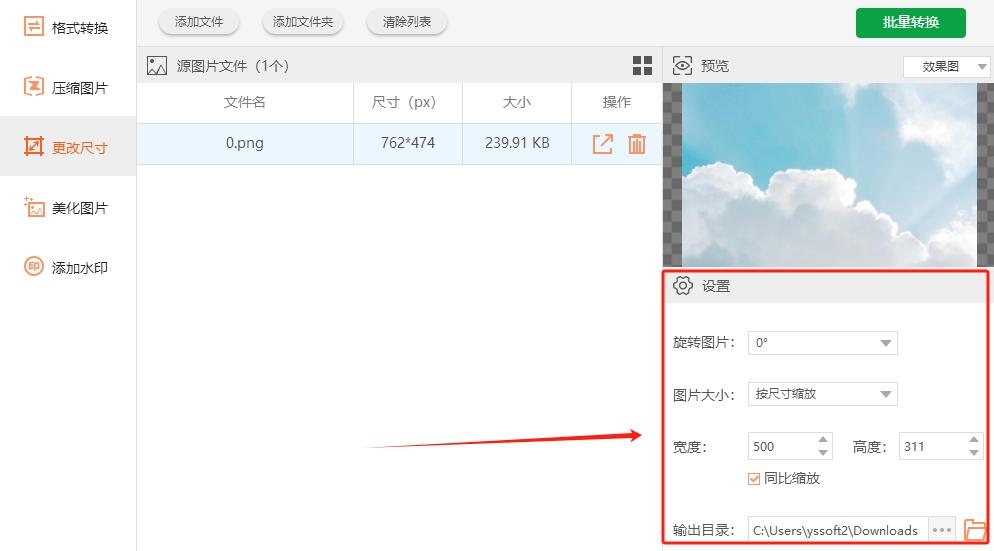Click the 尺寸（px）column header

point(408,103)
